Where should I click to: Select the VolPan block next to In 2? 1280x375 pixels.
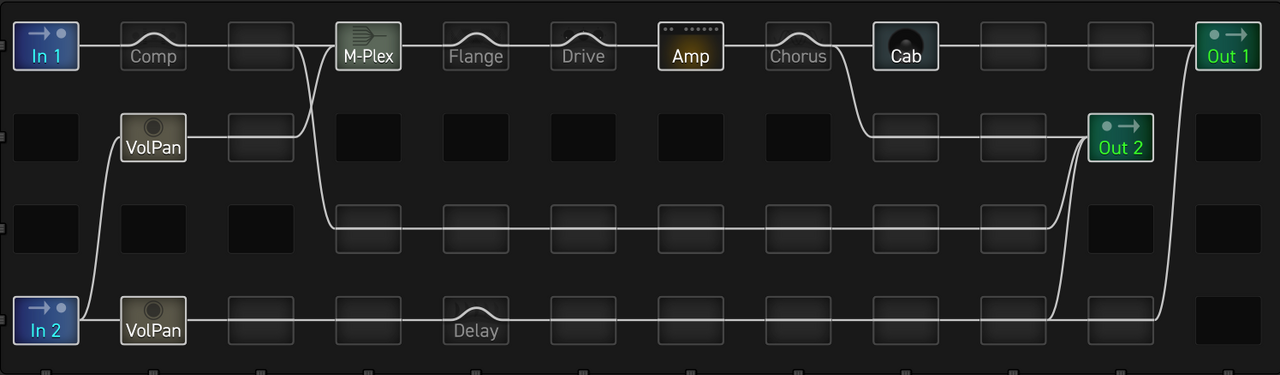(153, 320)
